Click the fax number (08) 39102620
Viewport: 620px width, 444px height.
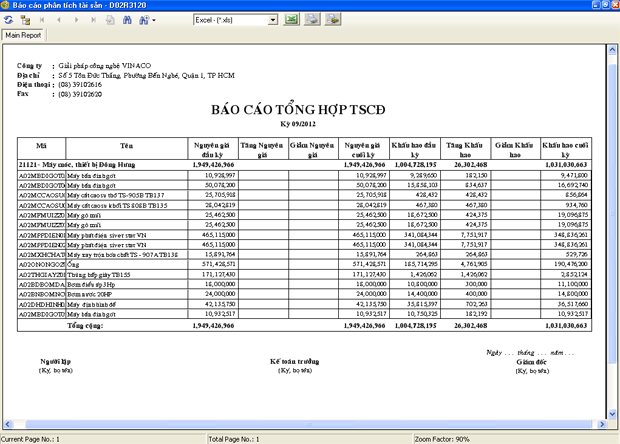[x=80, y=94]
